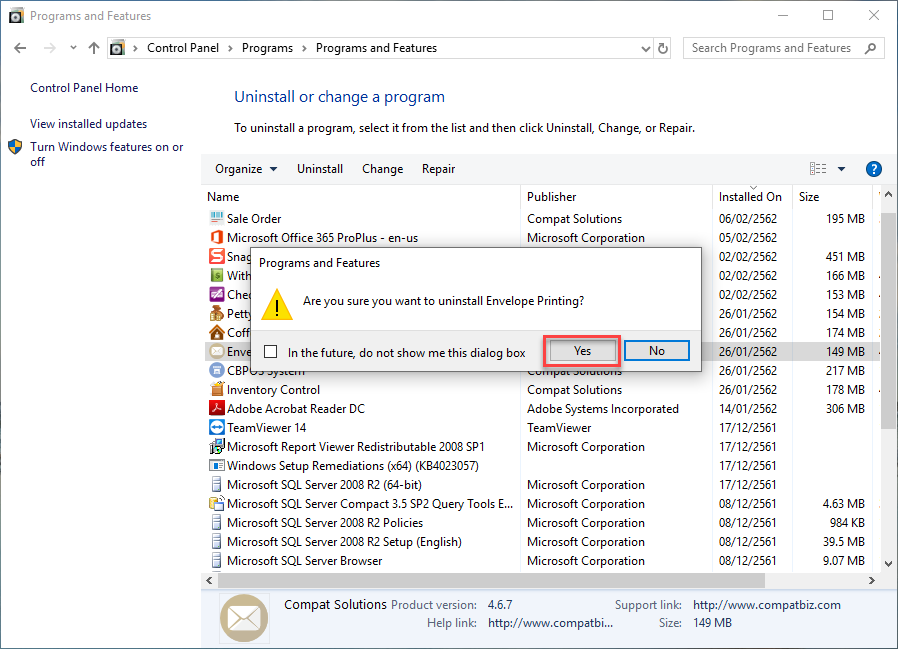Click the change view layout icon
This screenshot has width=898, height=649.
818,168
